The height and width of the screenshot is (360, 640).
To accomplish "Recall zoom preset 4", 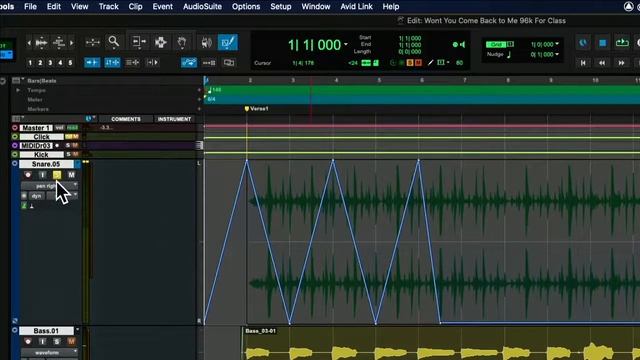I will coord(60,62).
